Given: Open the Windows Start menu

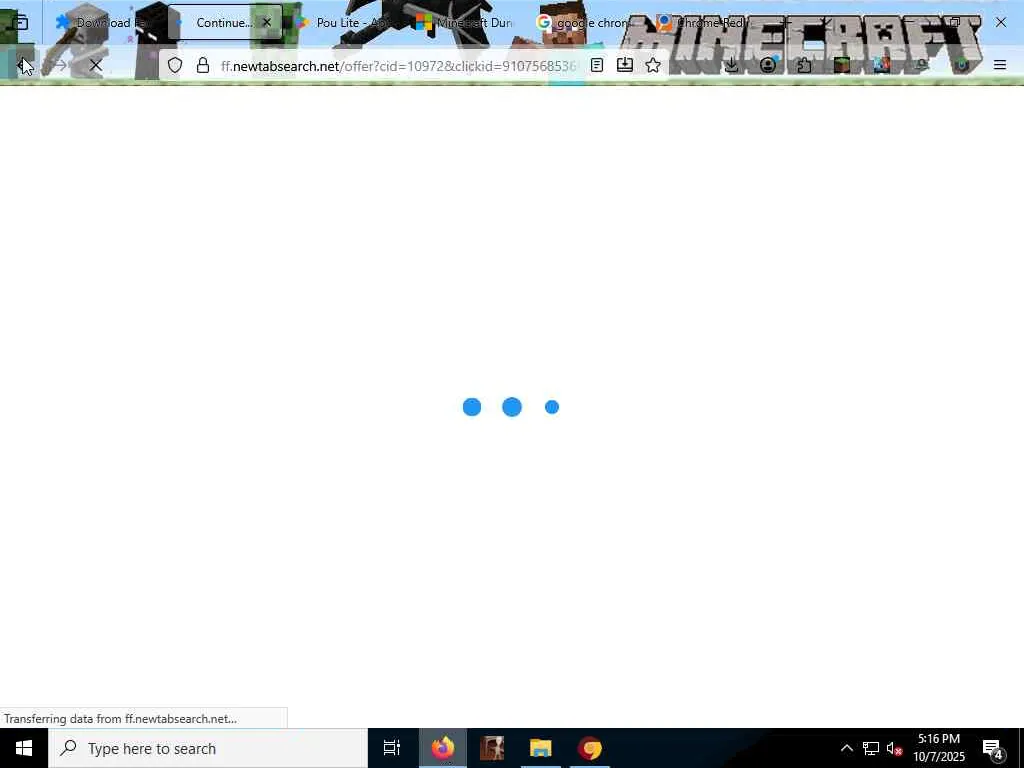Looking at the screenshot, I should [24, 748].
